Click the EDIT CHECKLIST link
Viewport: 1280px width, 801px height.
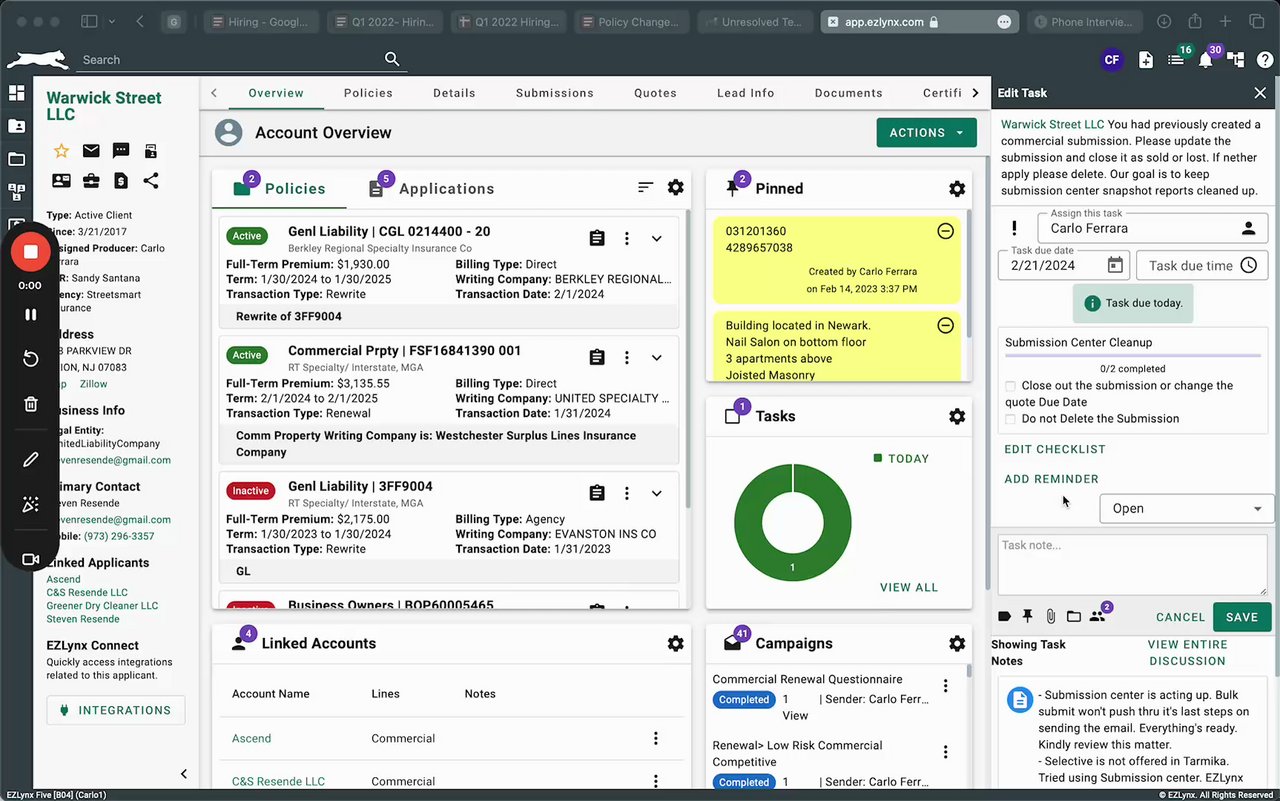(x=1055, y=449)
